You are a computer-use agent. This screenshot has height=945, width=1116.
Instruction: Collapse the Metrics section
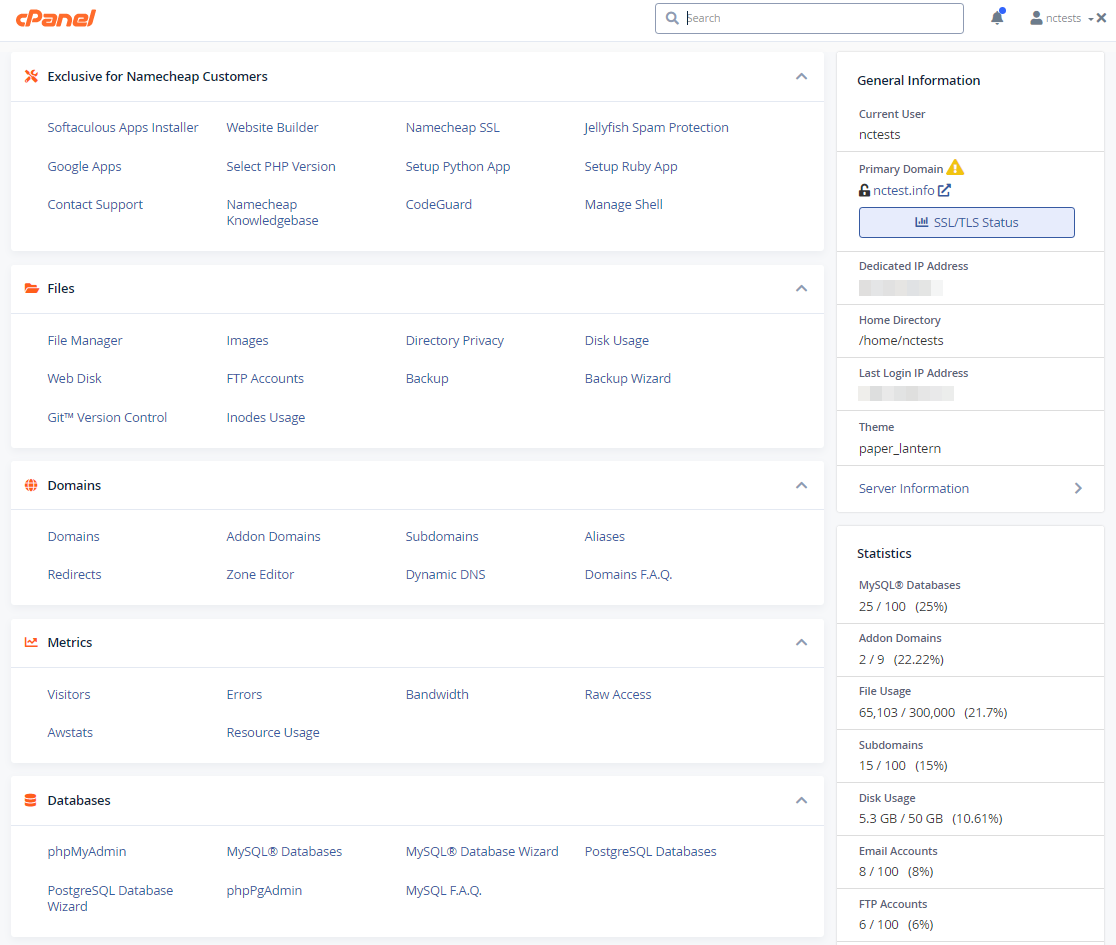pyautogui.click(x=801, y=642)
